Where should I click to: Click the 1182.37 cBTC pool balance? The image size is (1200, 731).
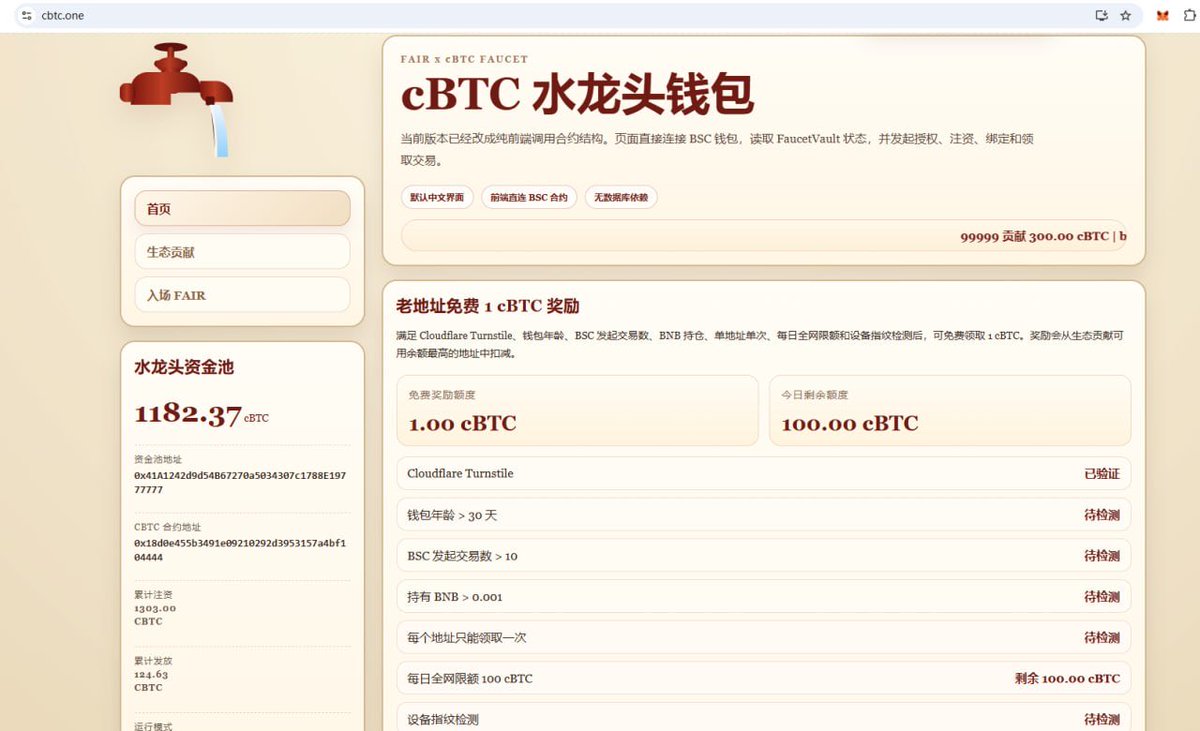tap(201, 414)
